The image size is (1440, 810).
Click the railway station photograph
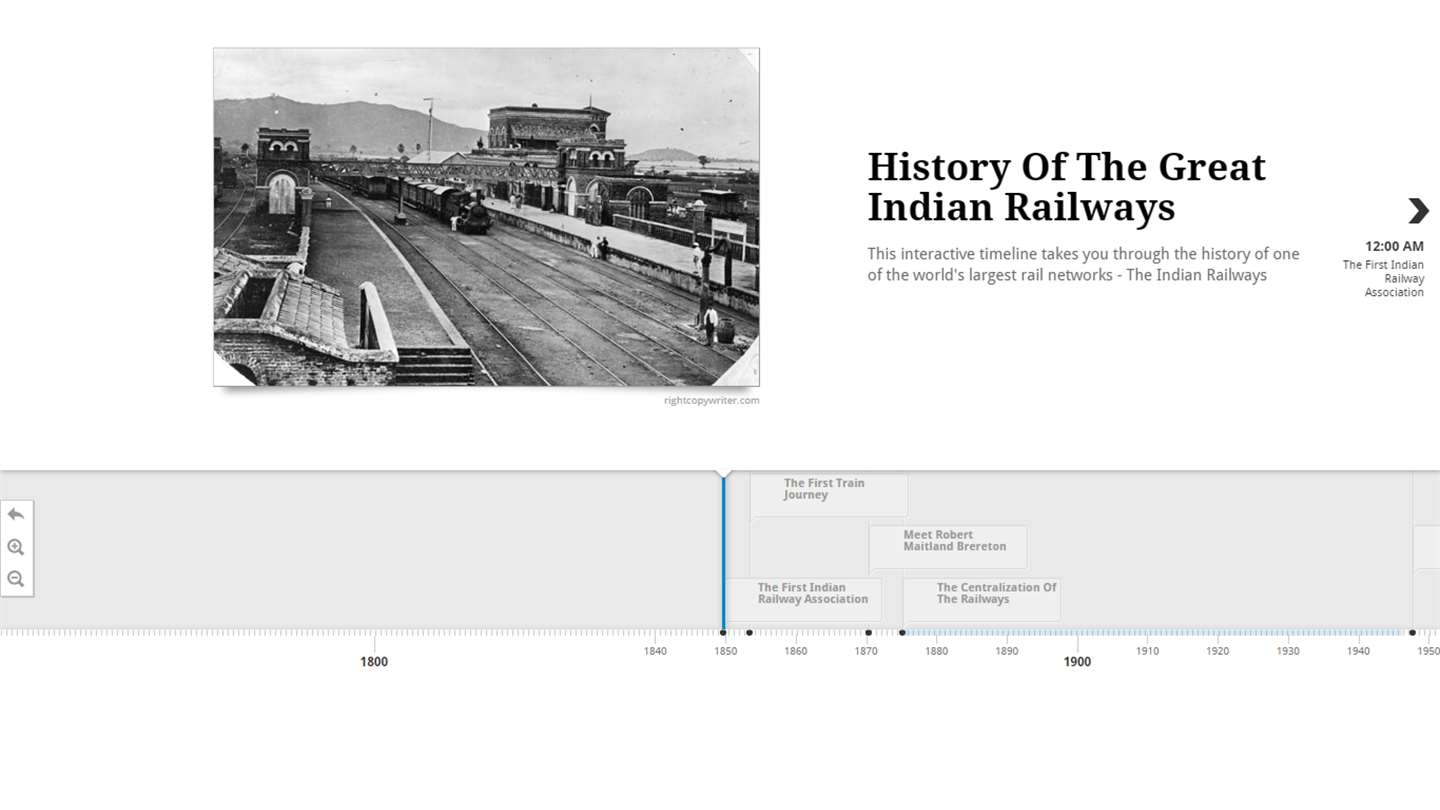click(486, 217)
